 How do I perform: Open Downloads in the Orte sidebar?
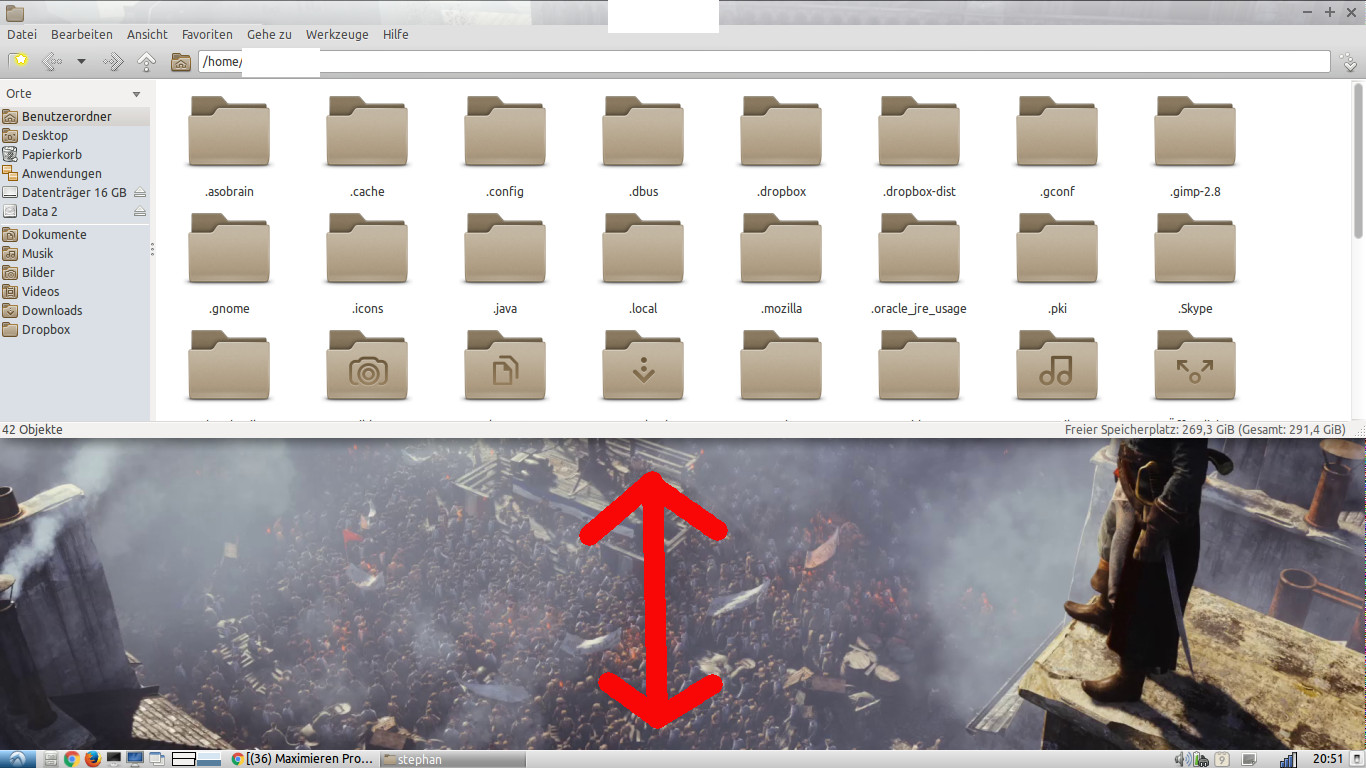click(52, 310)
